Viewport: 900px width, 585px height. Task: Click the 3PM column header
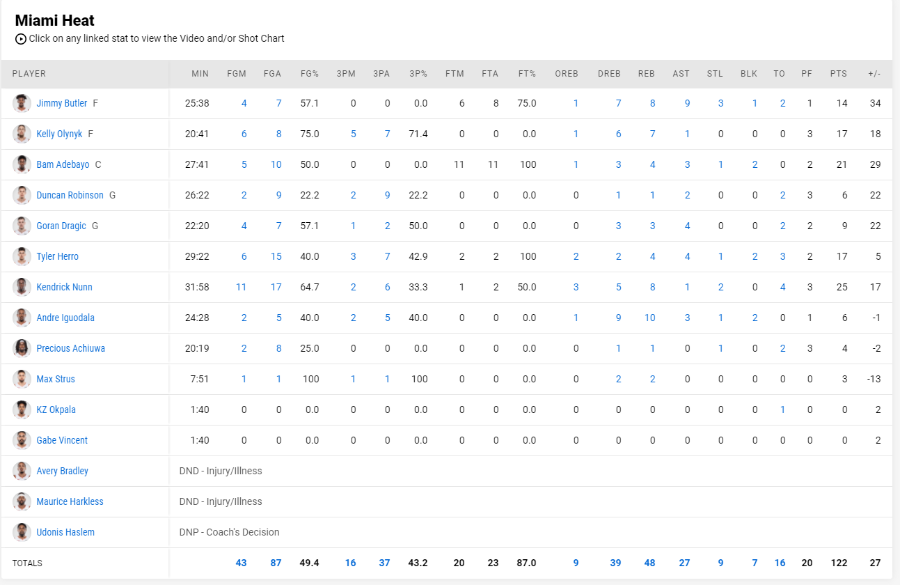click(x=346, y=73)
